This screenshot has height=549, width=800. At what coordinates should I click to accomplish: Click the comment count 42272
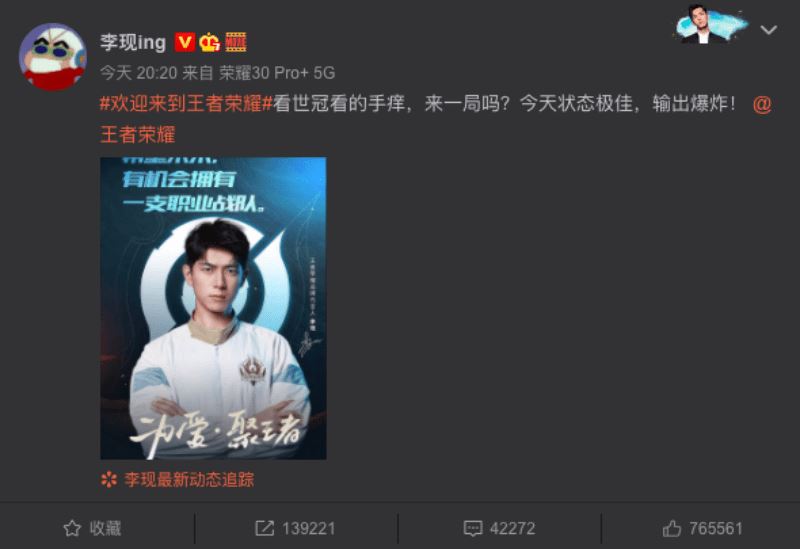tap(512, 528)
